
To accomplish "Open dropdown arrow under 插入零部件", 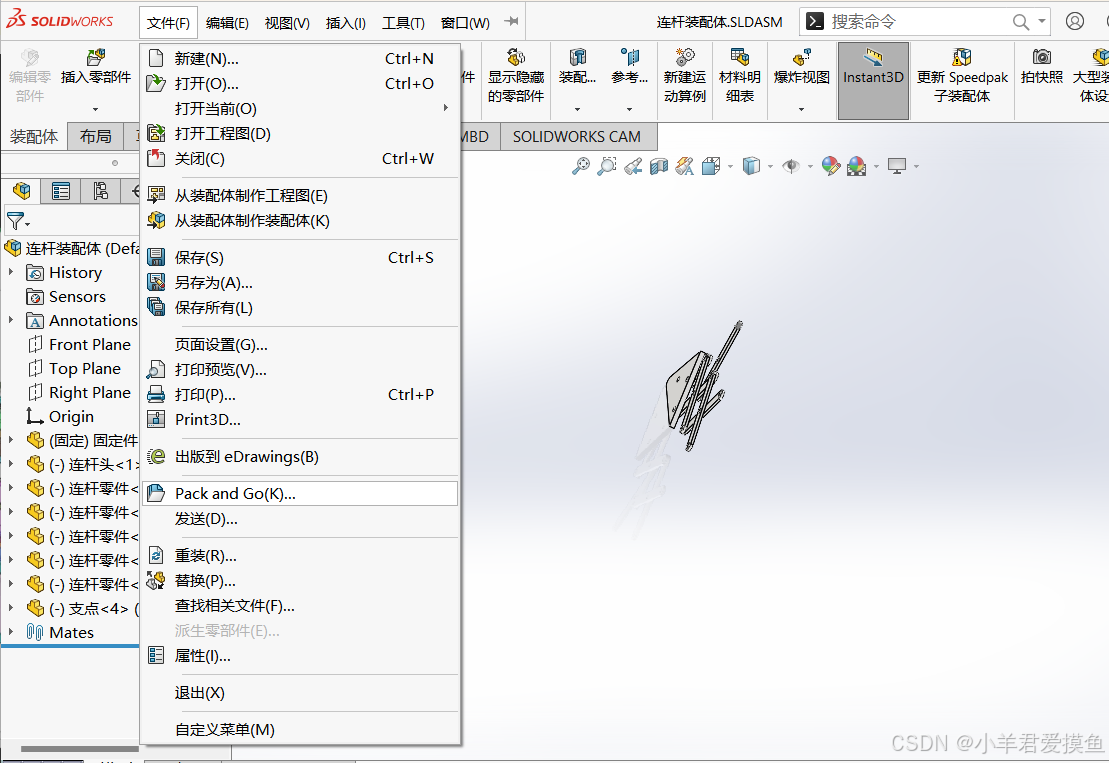I will tap(95, 110).
